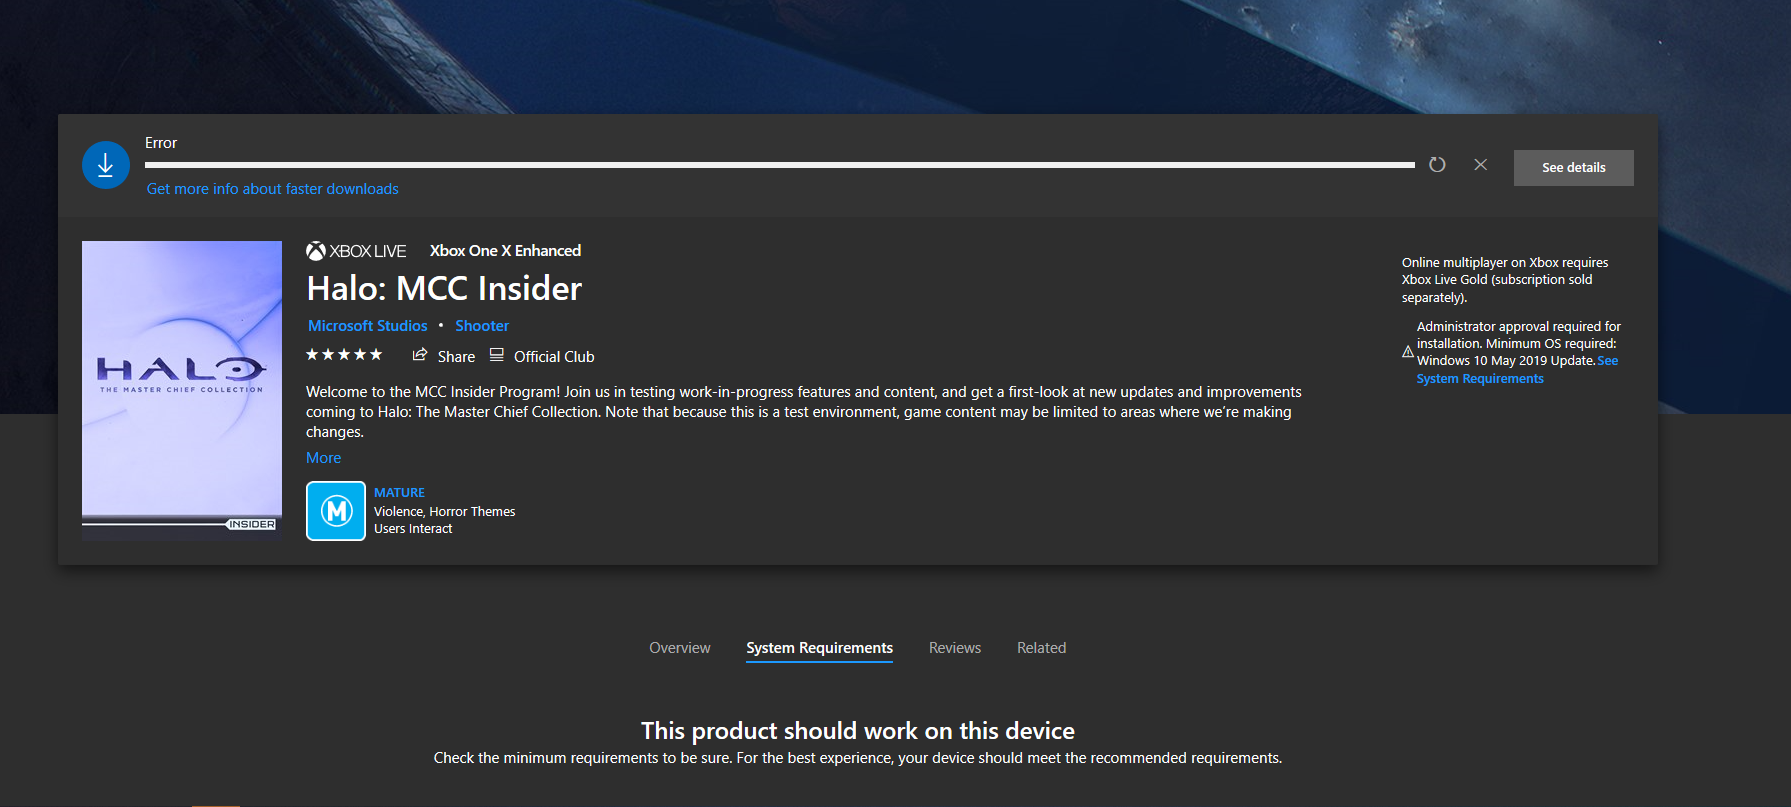Click the 'Check the minimum requirements' sentence
The width and height of the screenshot is (1791, 807).
coord(858,758)
